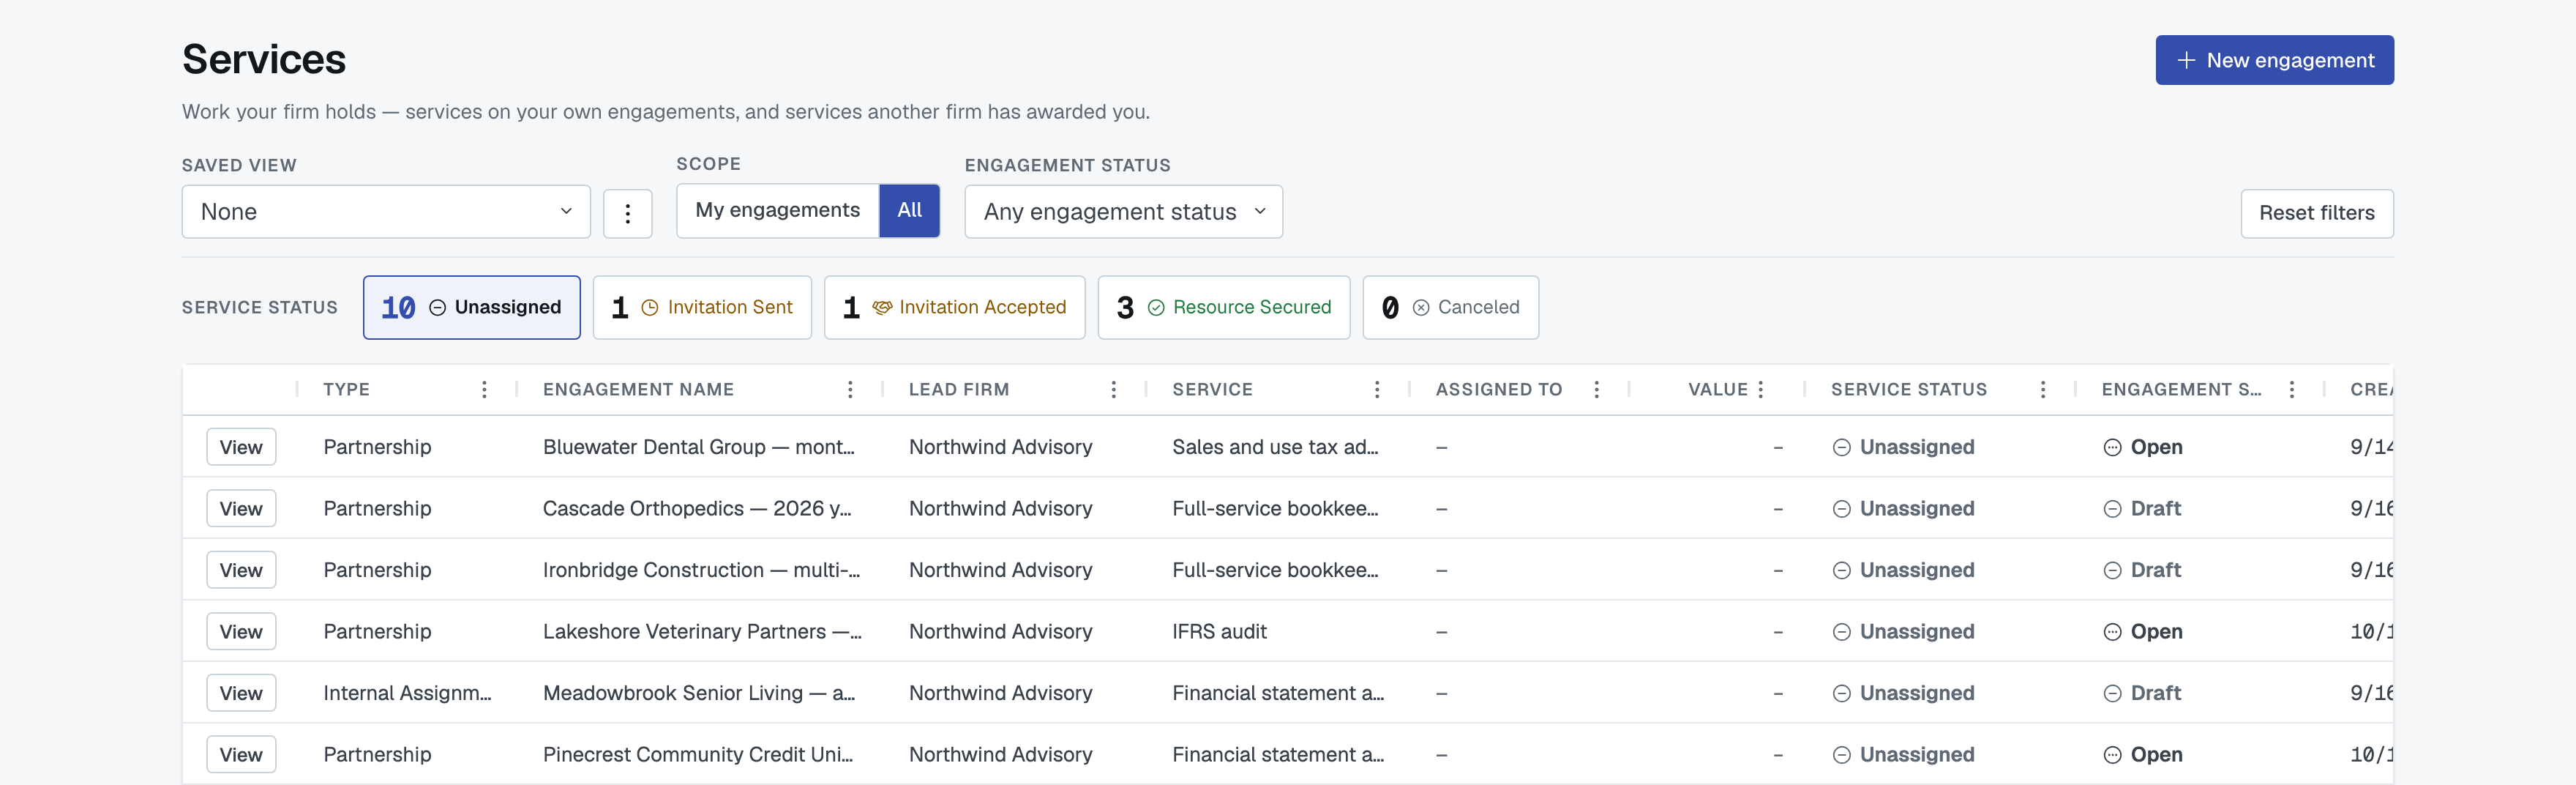The height and width of the screenshot is (785, 2576).
Task: Click Financial statement service in Meadowbrook row
Action: coord(1278,693)
